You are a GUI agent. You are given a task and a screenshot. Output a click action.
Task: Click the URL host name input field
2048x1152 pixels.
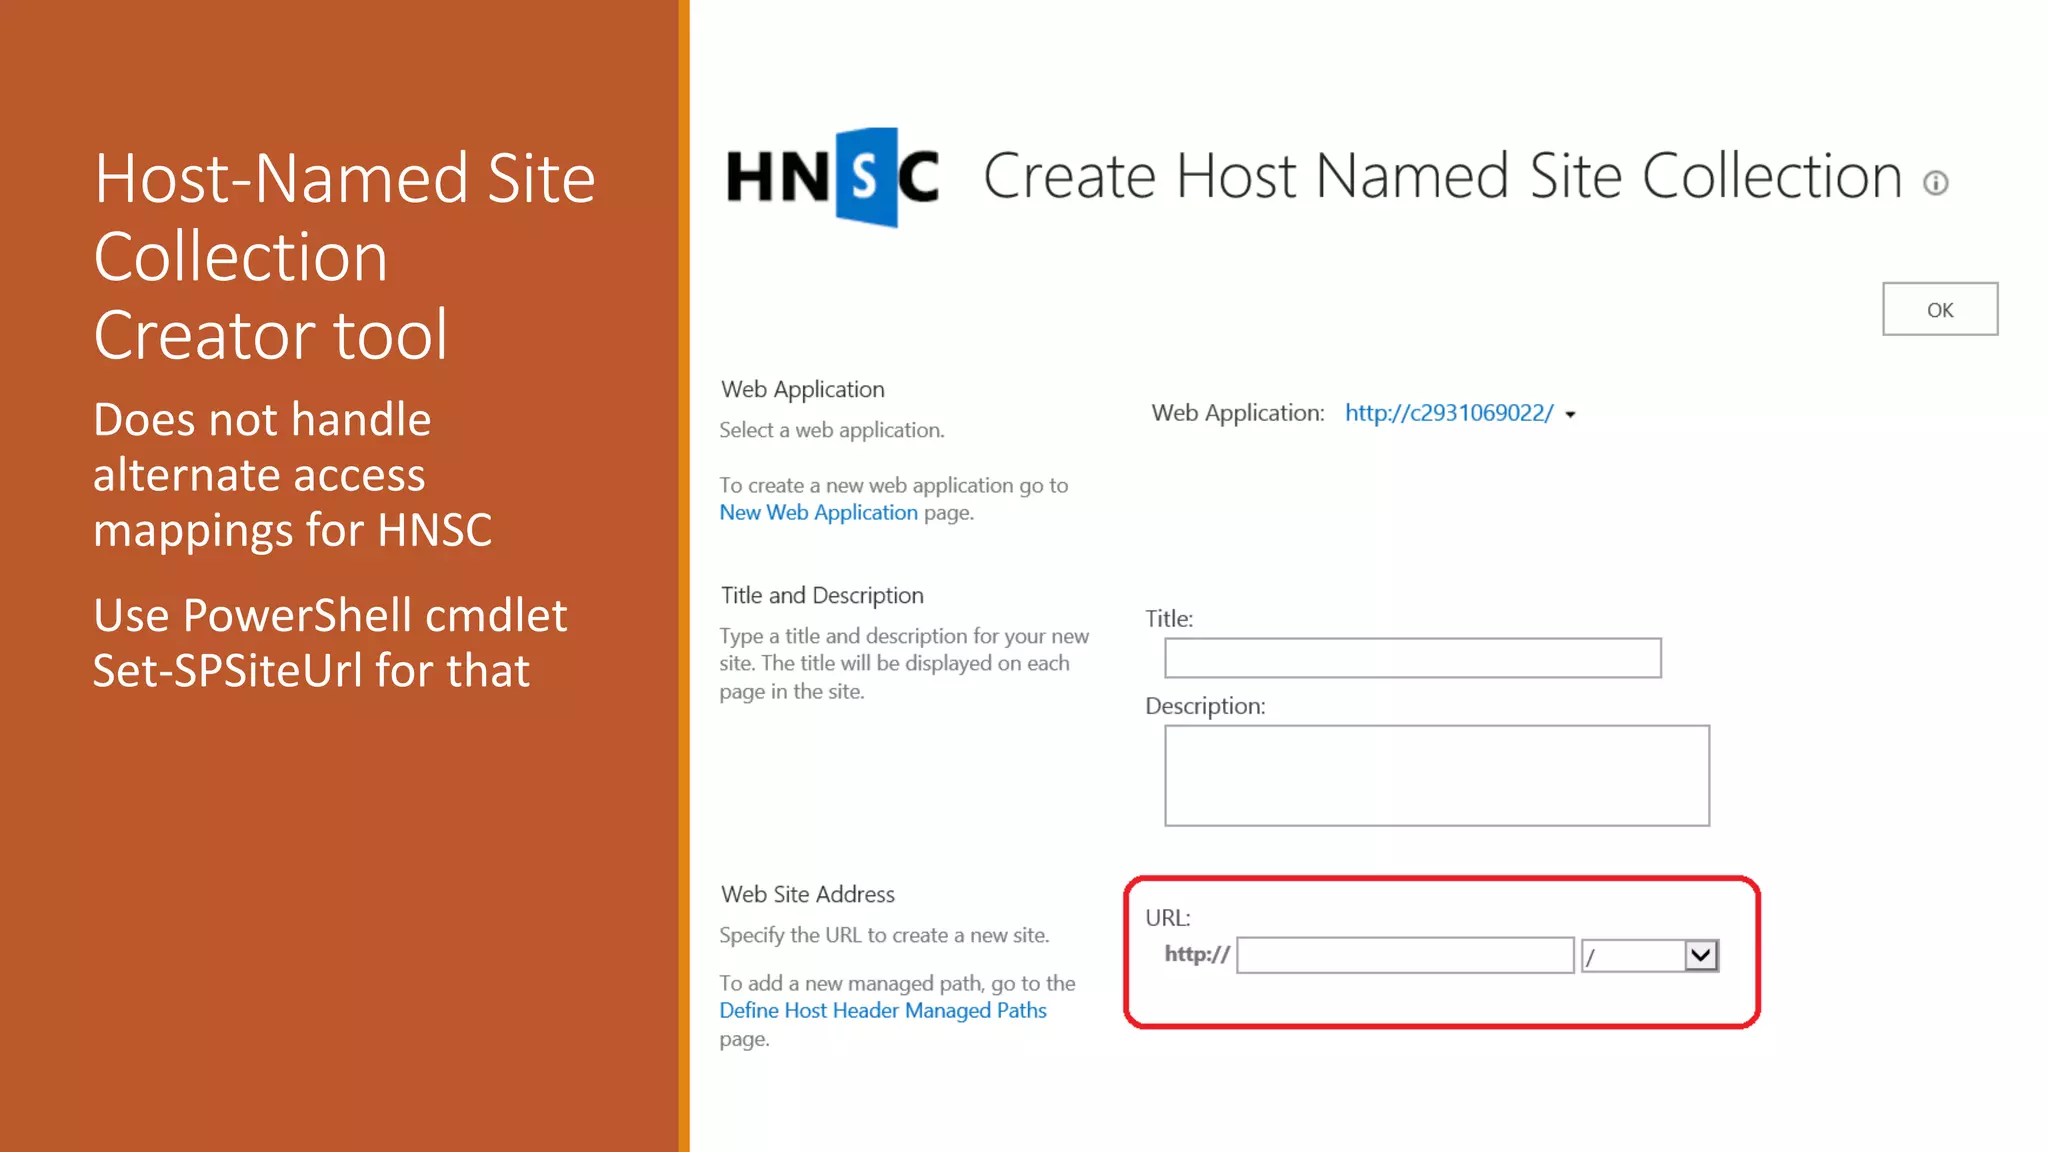click(x=1405, y=955)
